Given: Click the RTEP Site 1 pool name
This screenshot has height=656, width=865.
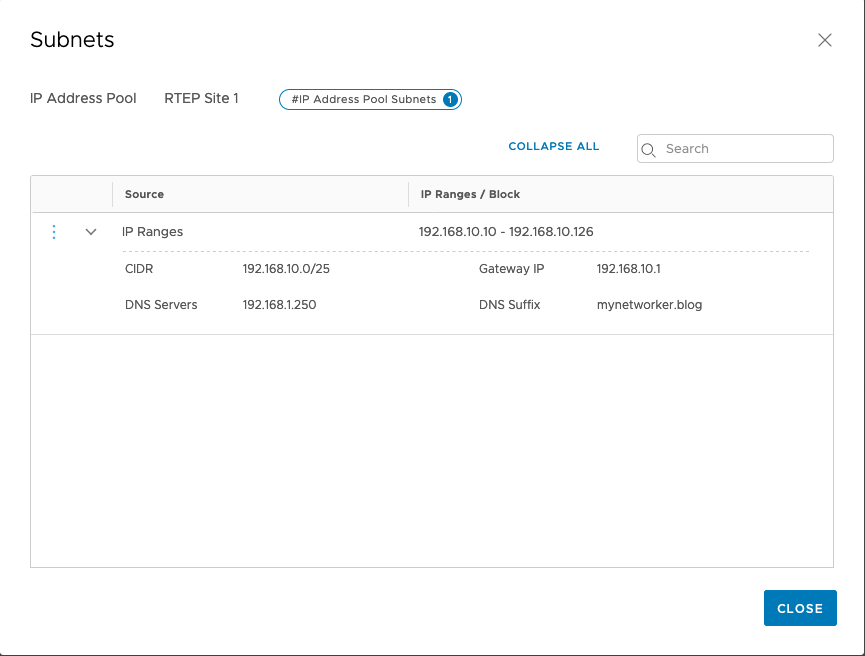Looking at the screenshot, I should click(x=201, y=99).
